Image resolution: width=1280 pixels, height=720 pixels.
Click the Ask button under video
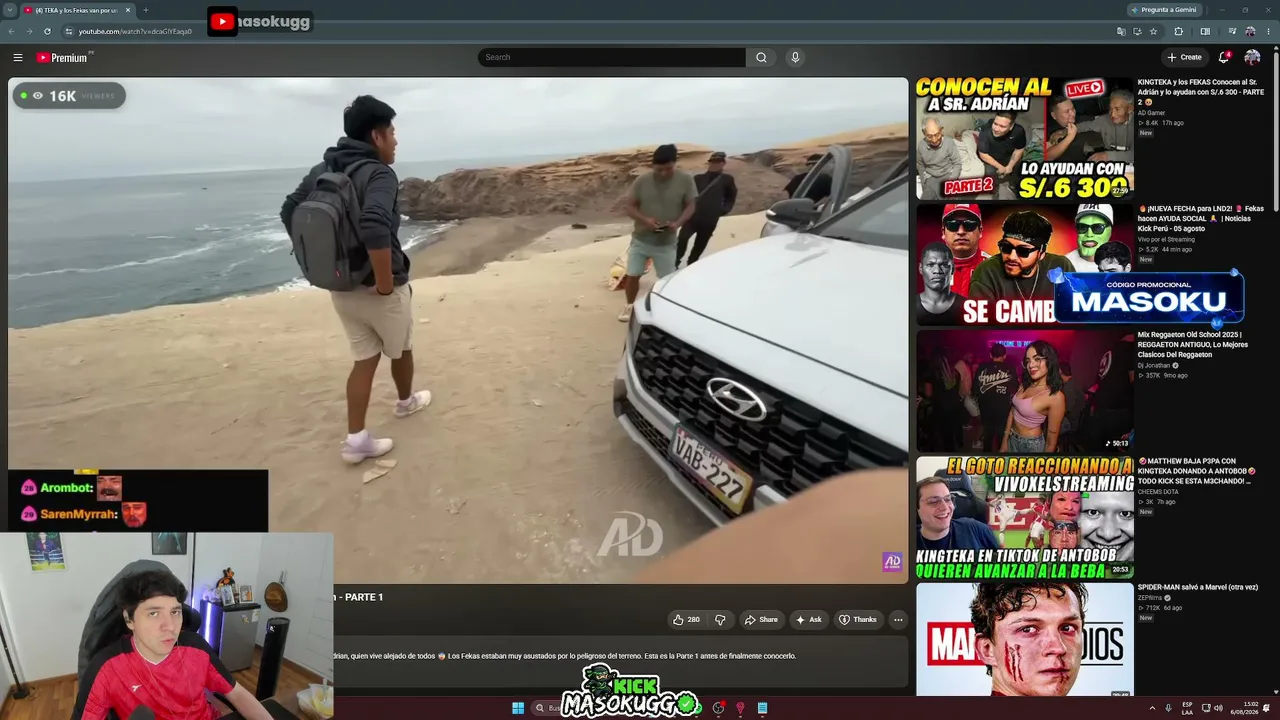click(x=809, y=620)
